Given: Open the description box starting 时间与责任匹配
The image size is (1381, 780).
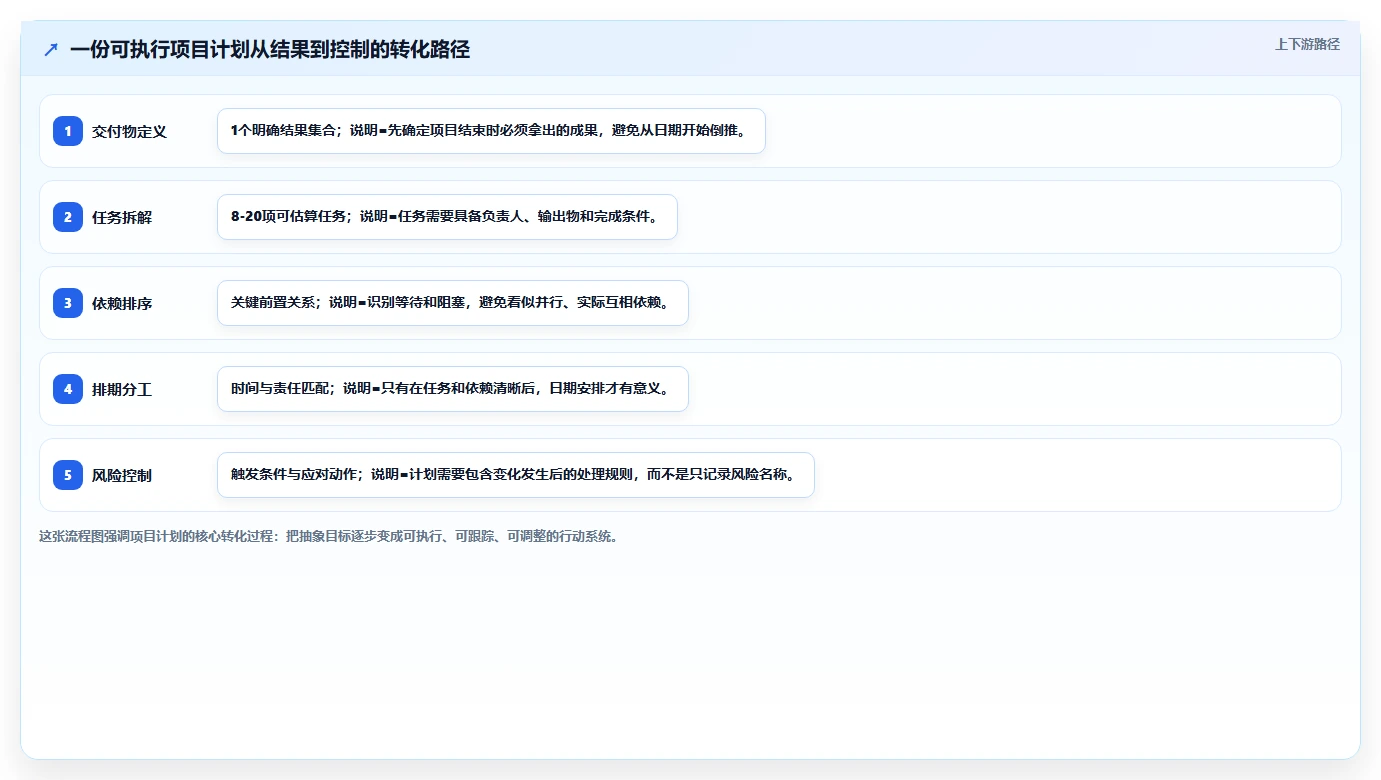Looking at the screenshot, I should pos(453,389).
